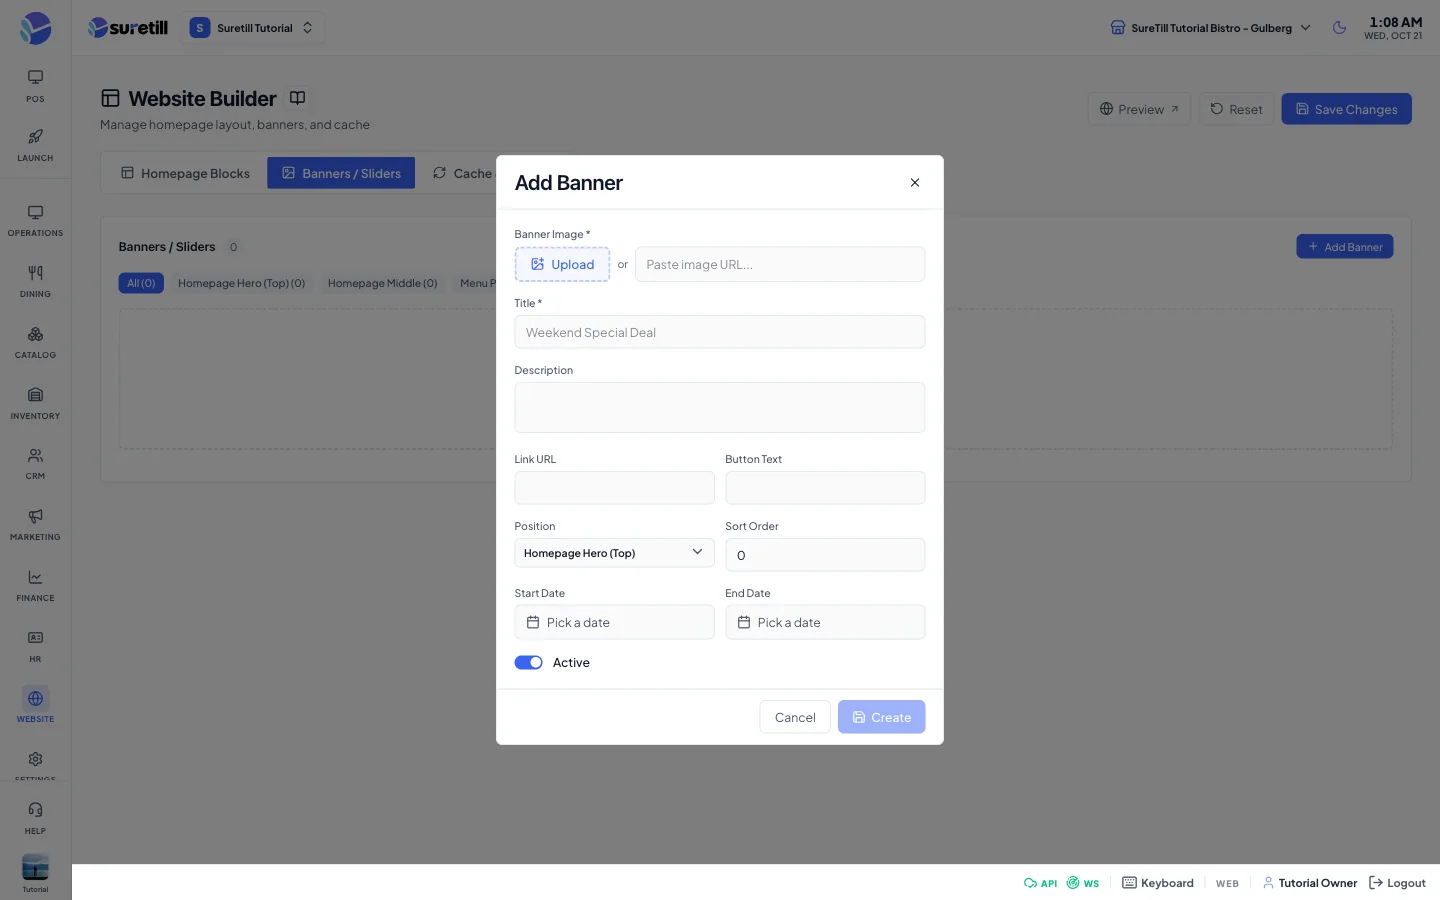Open the Marketing megaphone section

click(35, 525)
